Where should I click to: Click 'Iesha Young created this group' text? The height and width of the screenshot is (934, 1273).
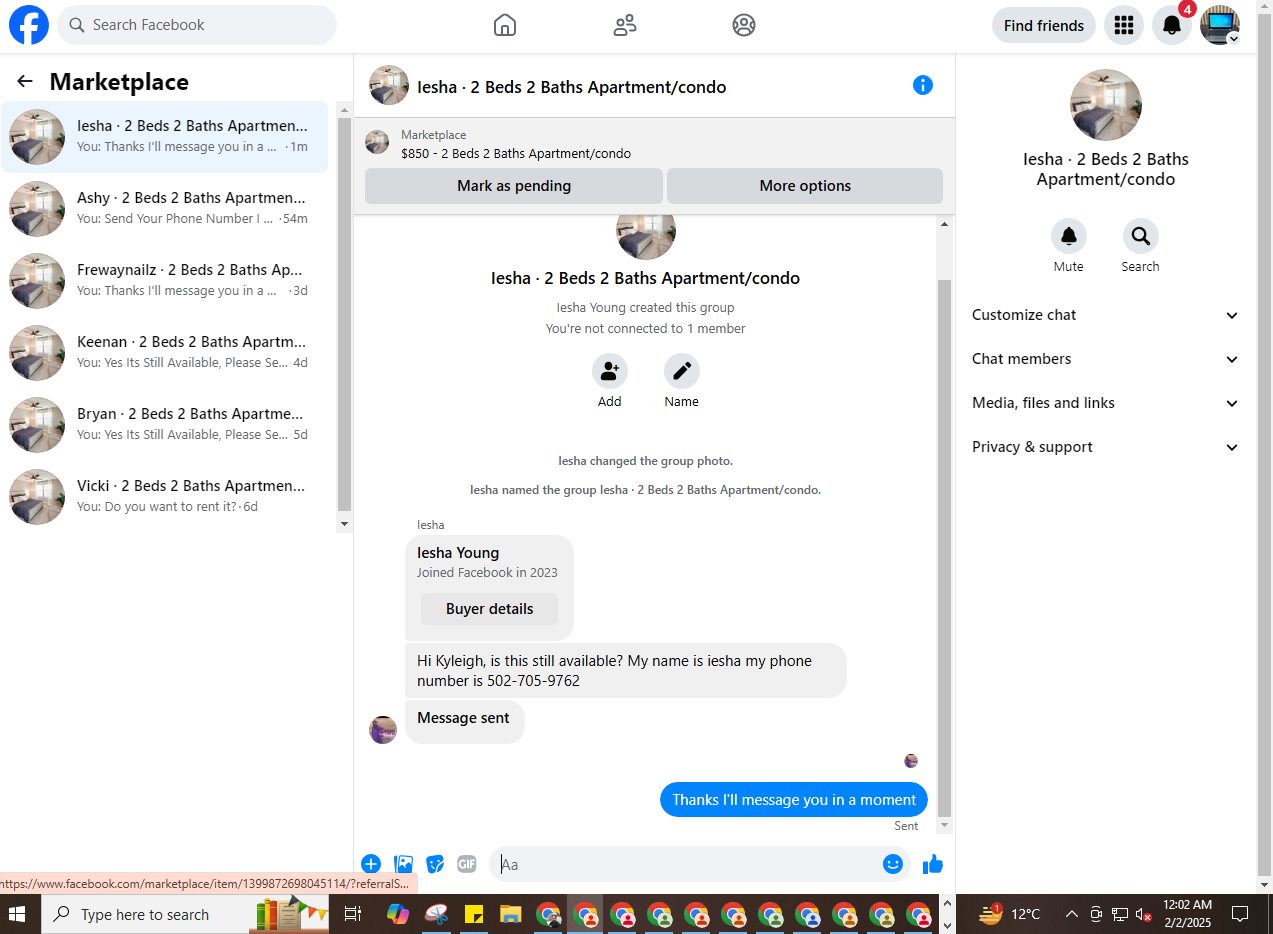645,308
